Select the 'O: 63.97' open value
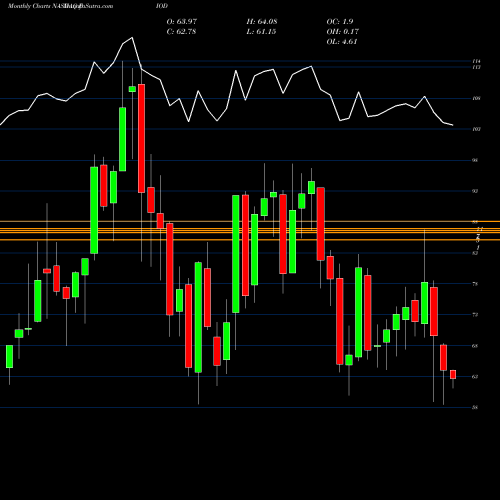 coord(182,21)
